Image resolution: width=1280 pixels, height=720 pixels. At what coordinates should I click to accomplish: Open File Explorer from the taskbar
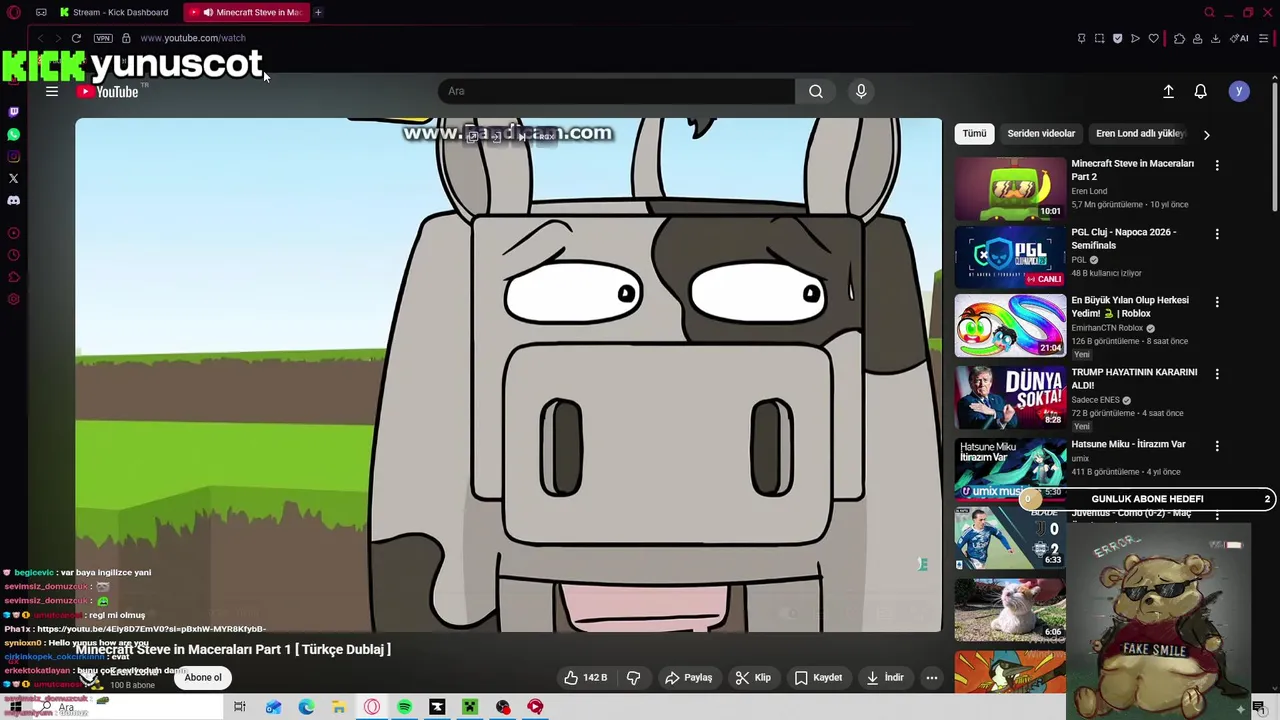click(339, 707)
